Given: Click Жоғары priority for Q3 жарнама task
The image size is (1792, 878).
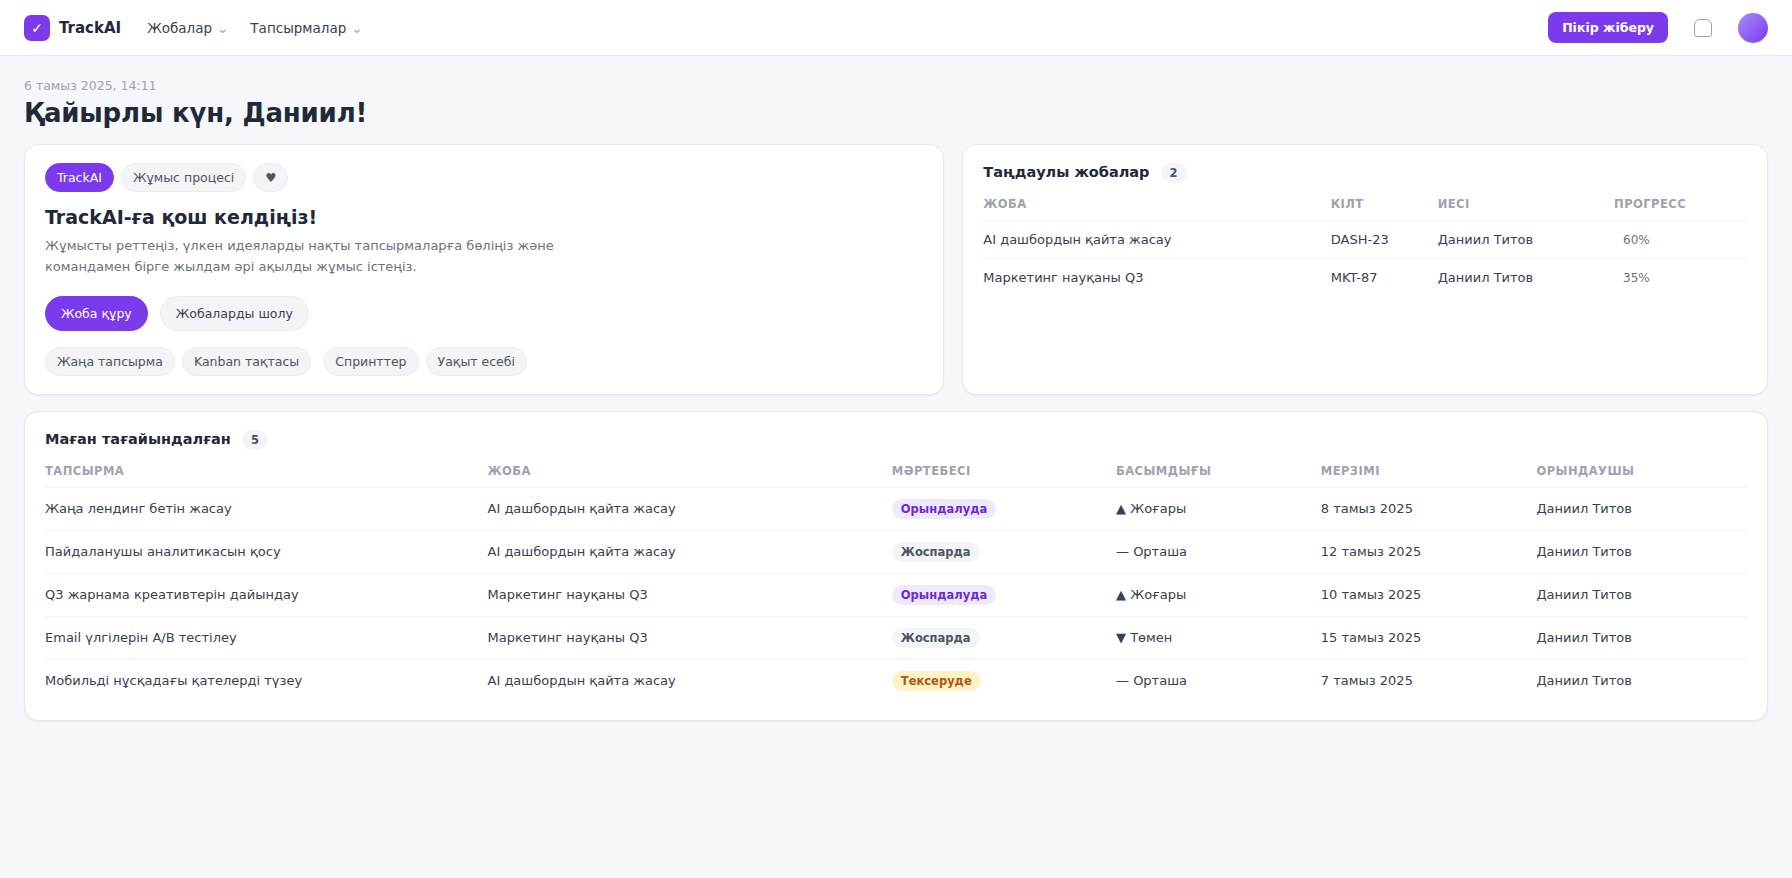Looking at the screenshot, I should [1151, 595].
